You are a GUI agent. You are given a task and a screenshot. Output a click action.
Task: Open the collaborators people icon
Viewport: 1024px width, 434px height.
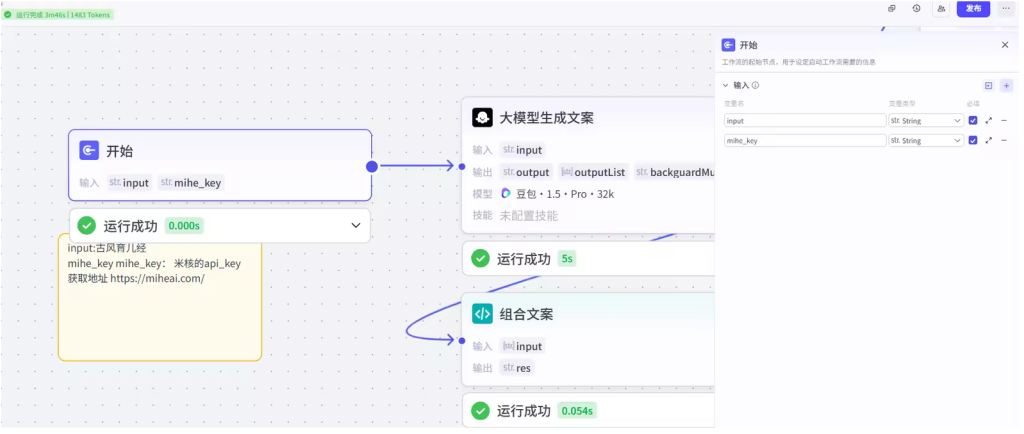click(x=941, y=9)
